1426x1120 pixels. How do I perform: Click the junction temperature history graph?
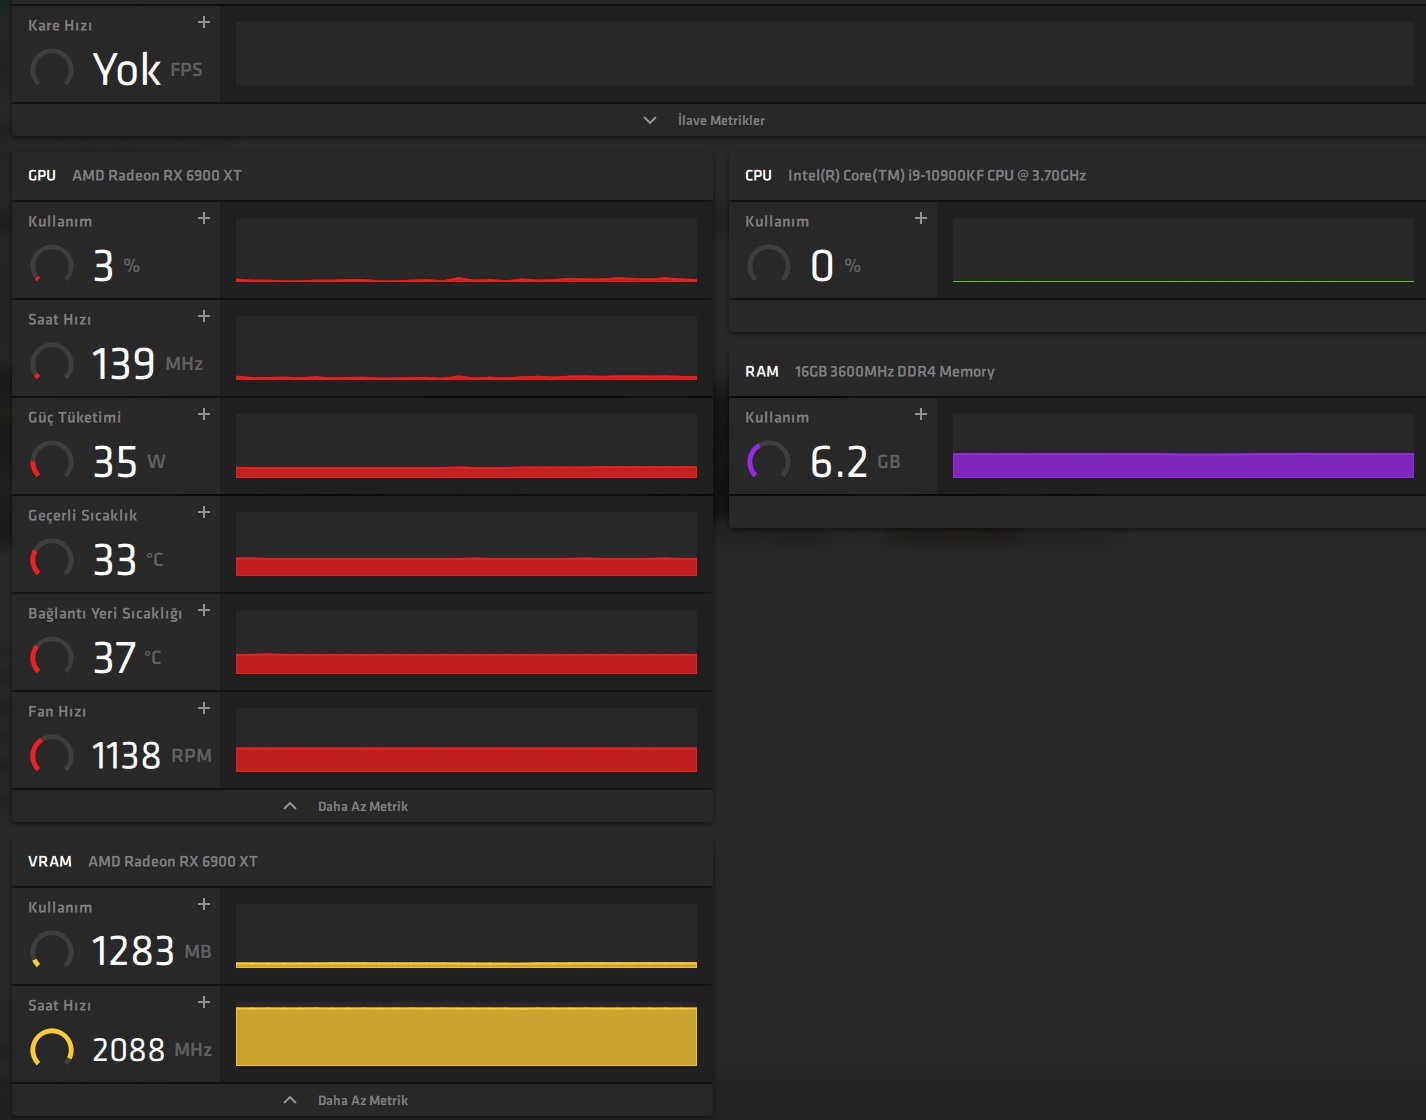(466, 642)
